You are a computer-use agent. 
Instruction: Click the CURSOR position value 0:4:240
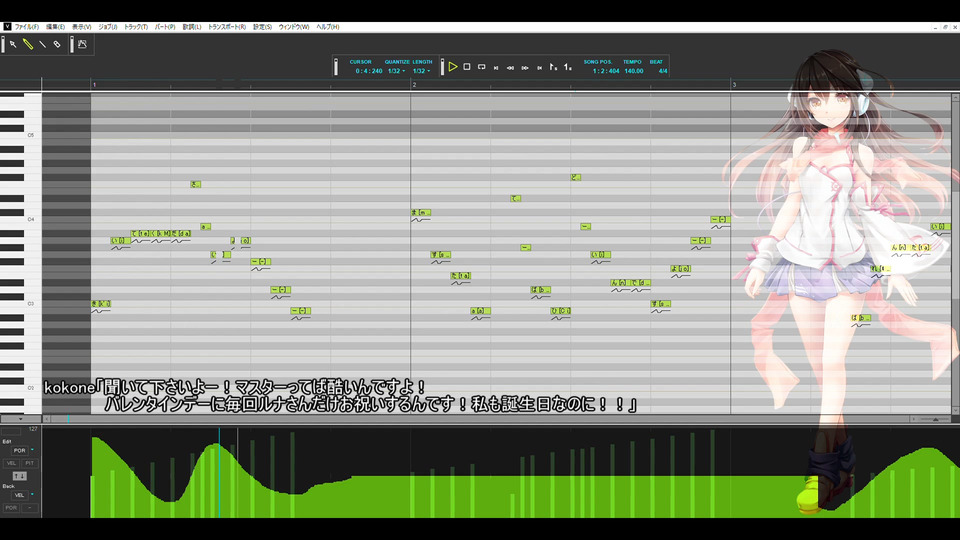369,71
